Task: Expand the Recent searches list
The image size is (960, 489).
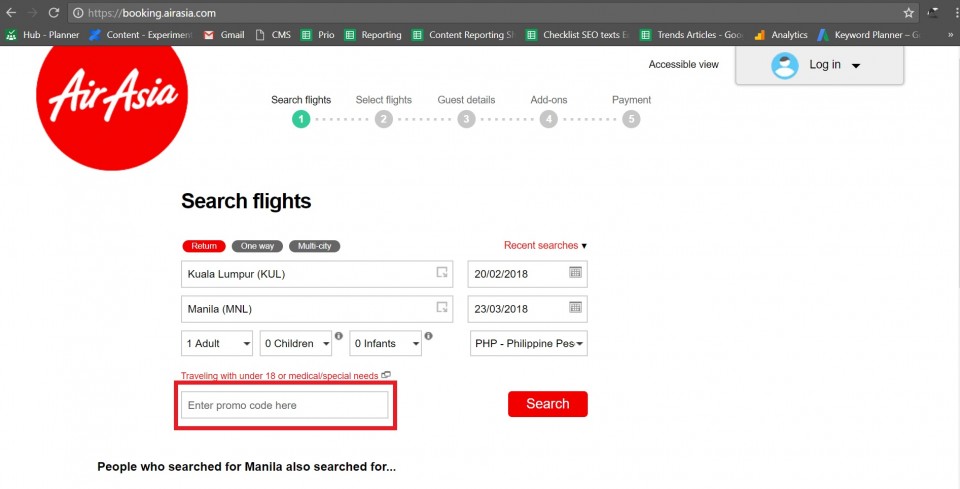Action: pos(545,245)
